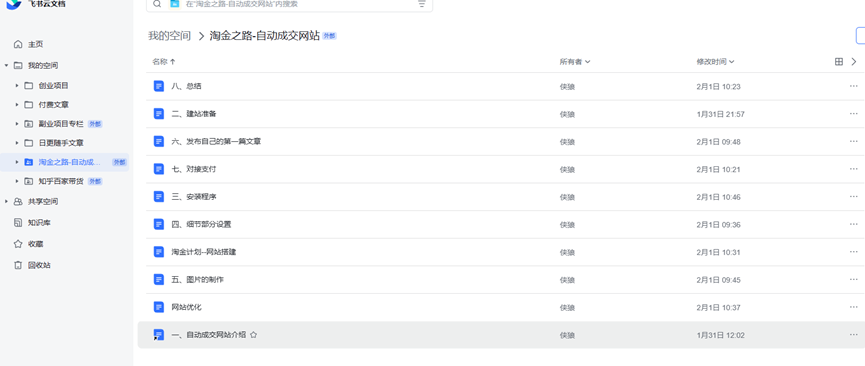Screen dimensions: 865x366
Task: Click the 回收站 trash can icon
Action: pyautogui.click(x=18, y=265)
